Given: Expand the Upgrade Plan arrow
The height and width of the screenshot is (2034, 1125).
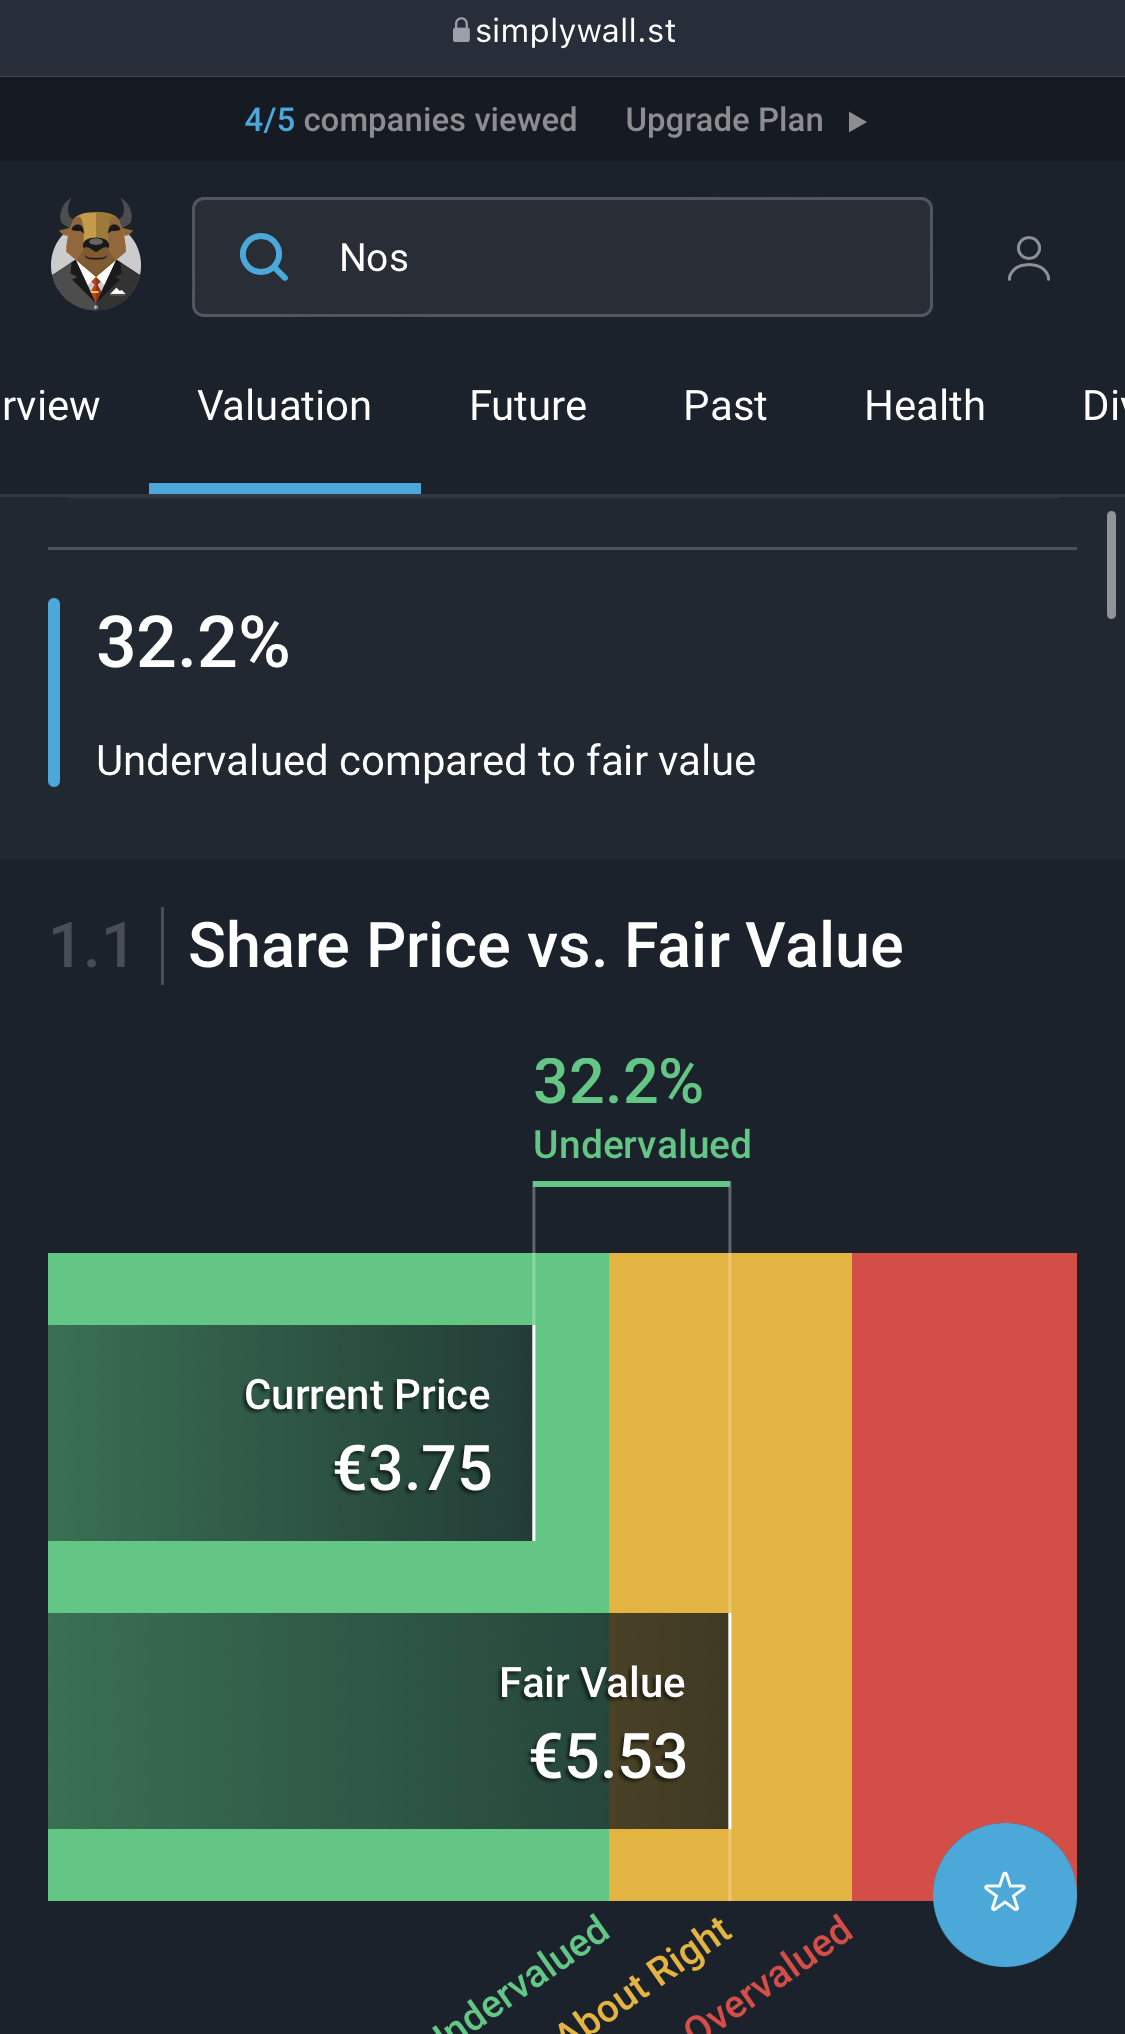Looking at the screenshot, I should point(857,122).
